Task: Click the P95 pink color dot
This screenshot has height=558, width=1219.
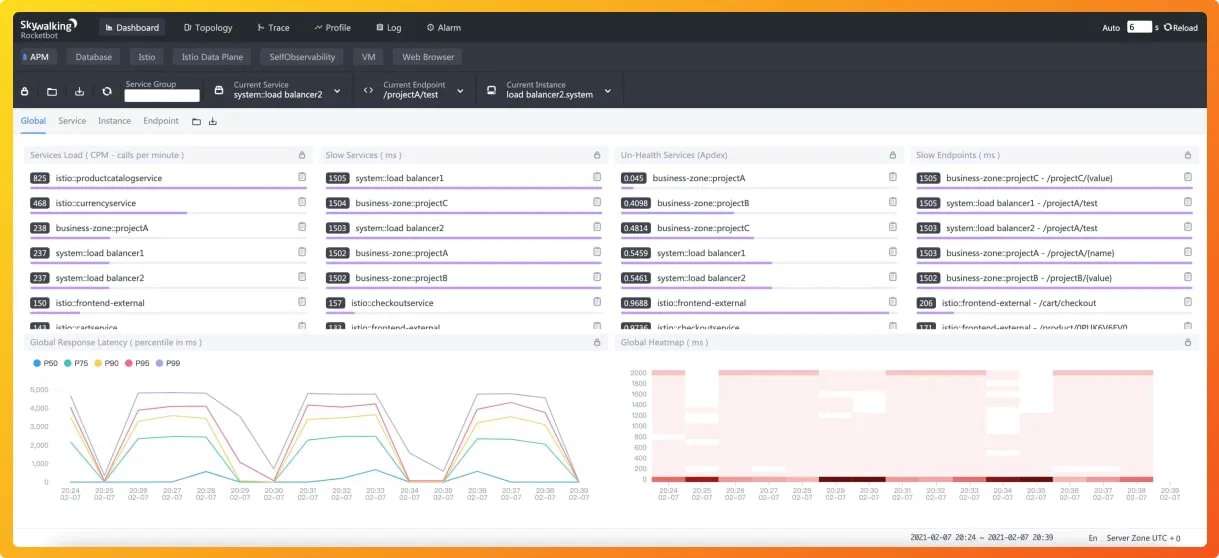Action: (x=128, y=363)
